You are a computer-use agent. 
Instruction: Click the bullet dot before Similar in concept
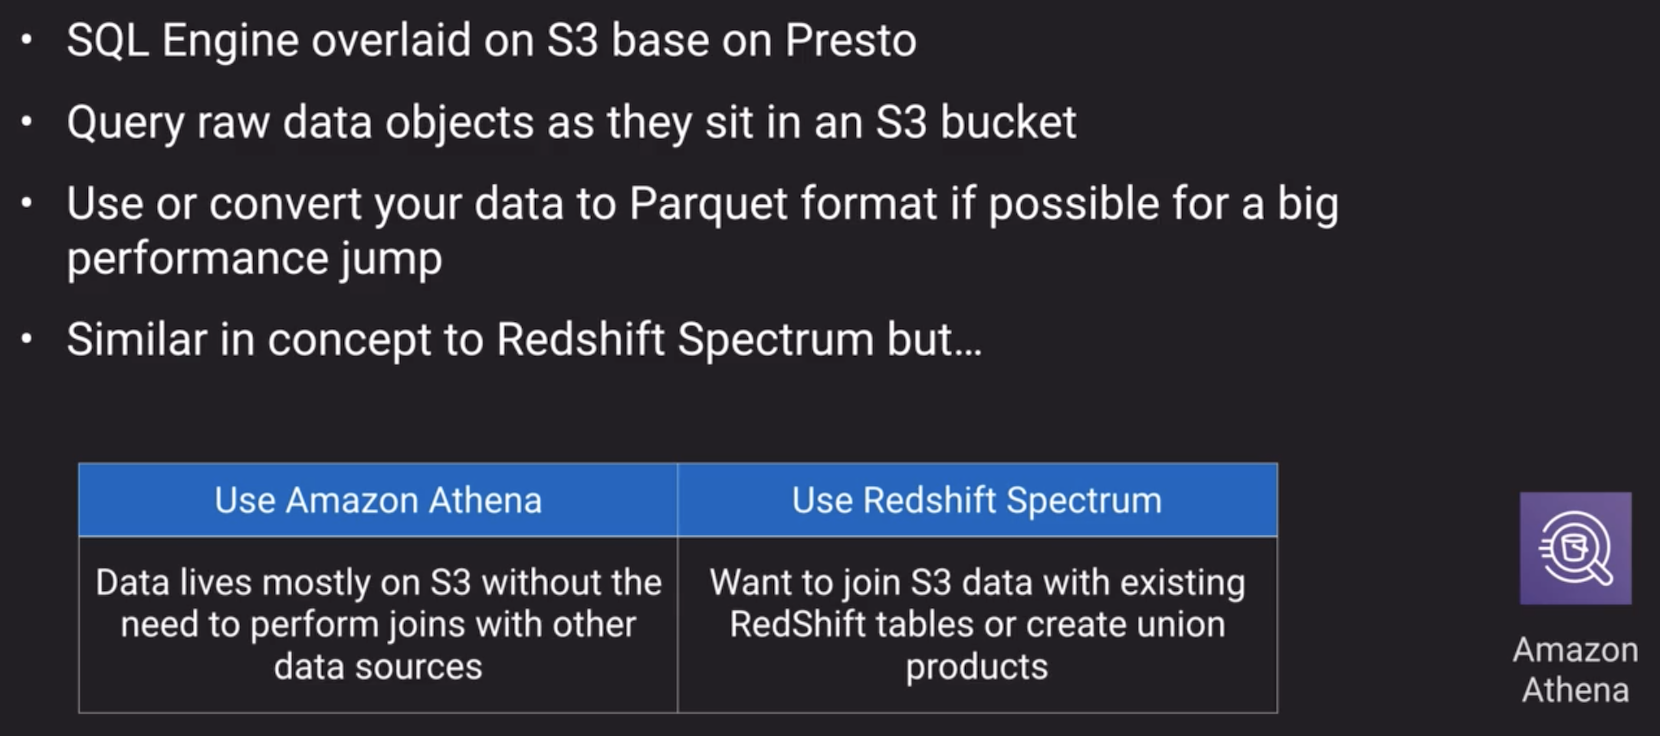27,339
